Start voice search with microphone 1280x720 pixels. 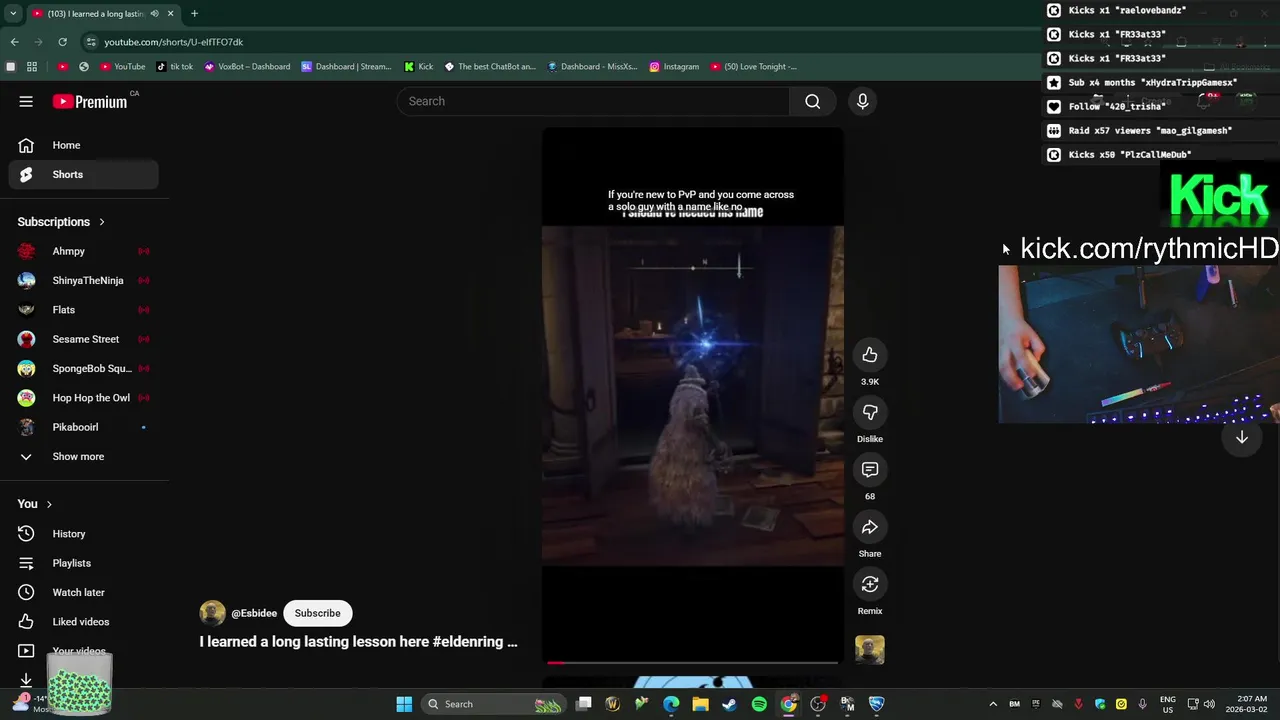[862, 101]
